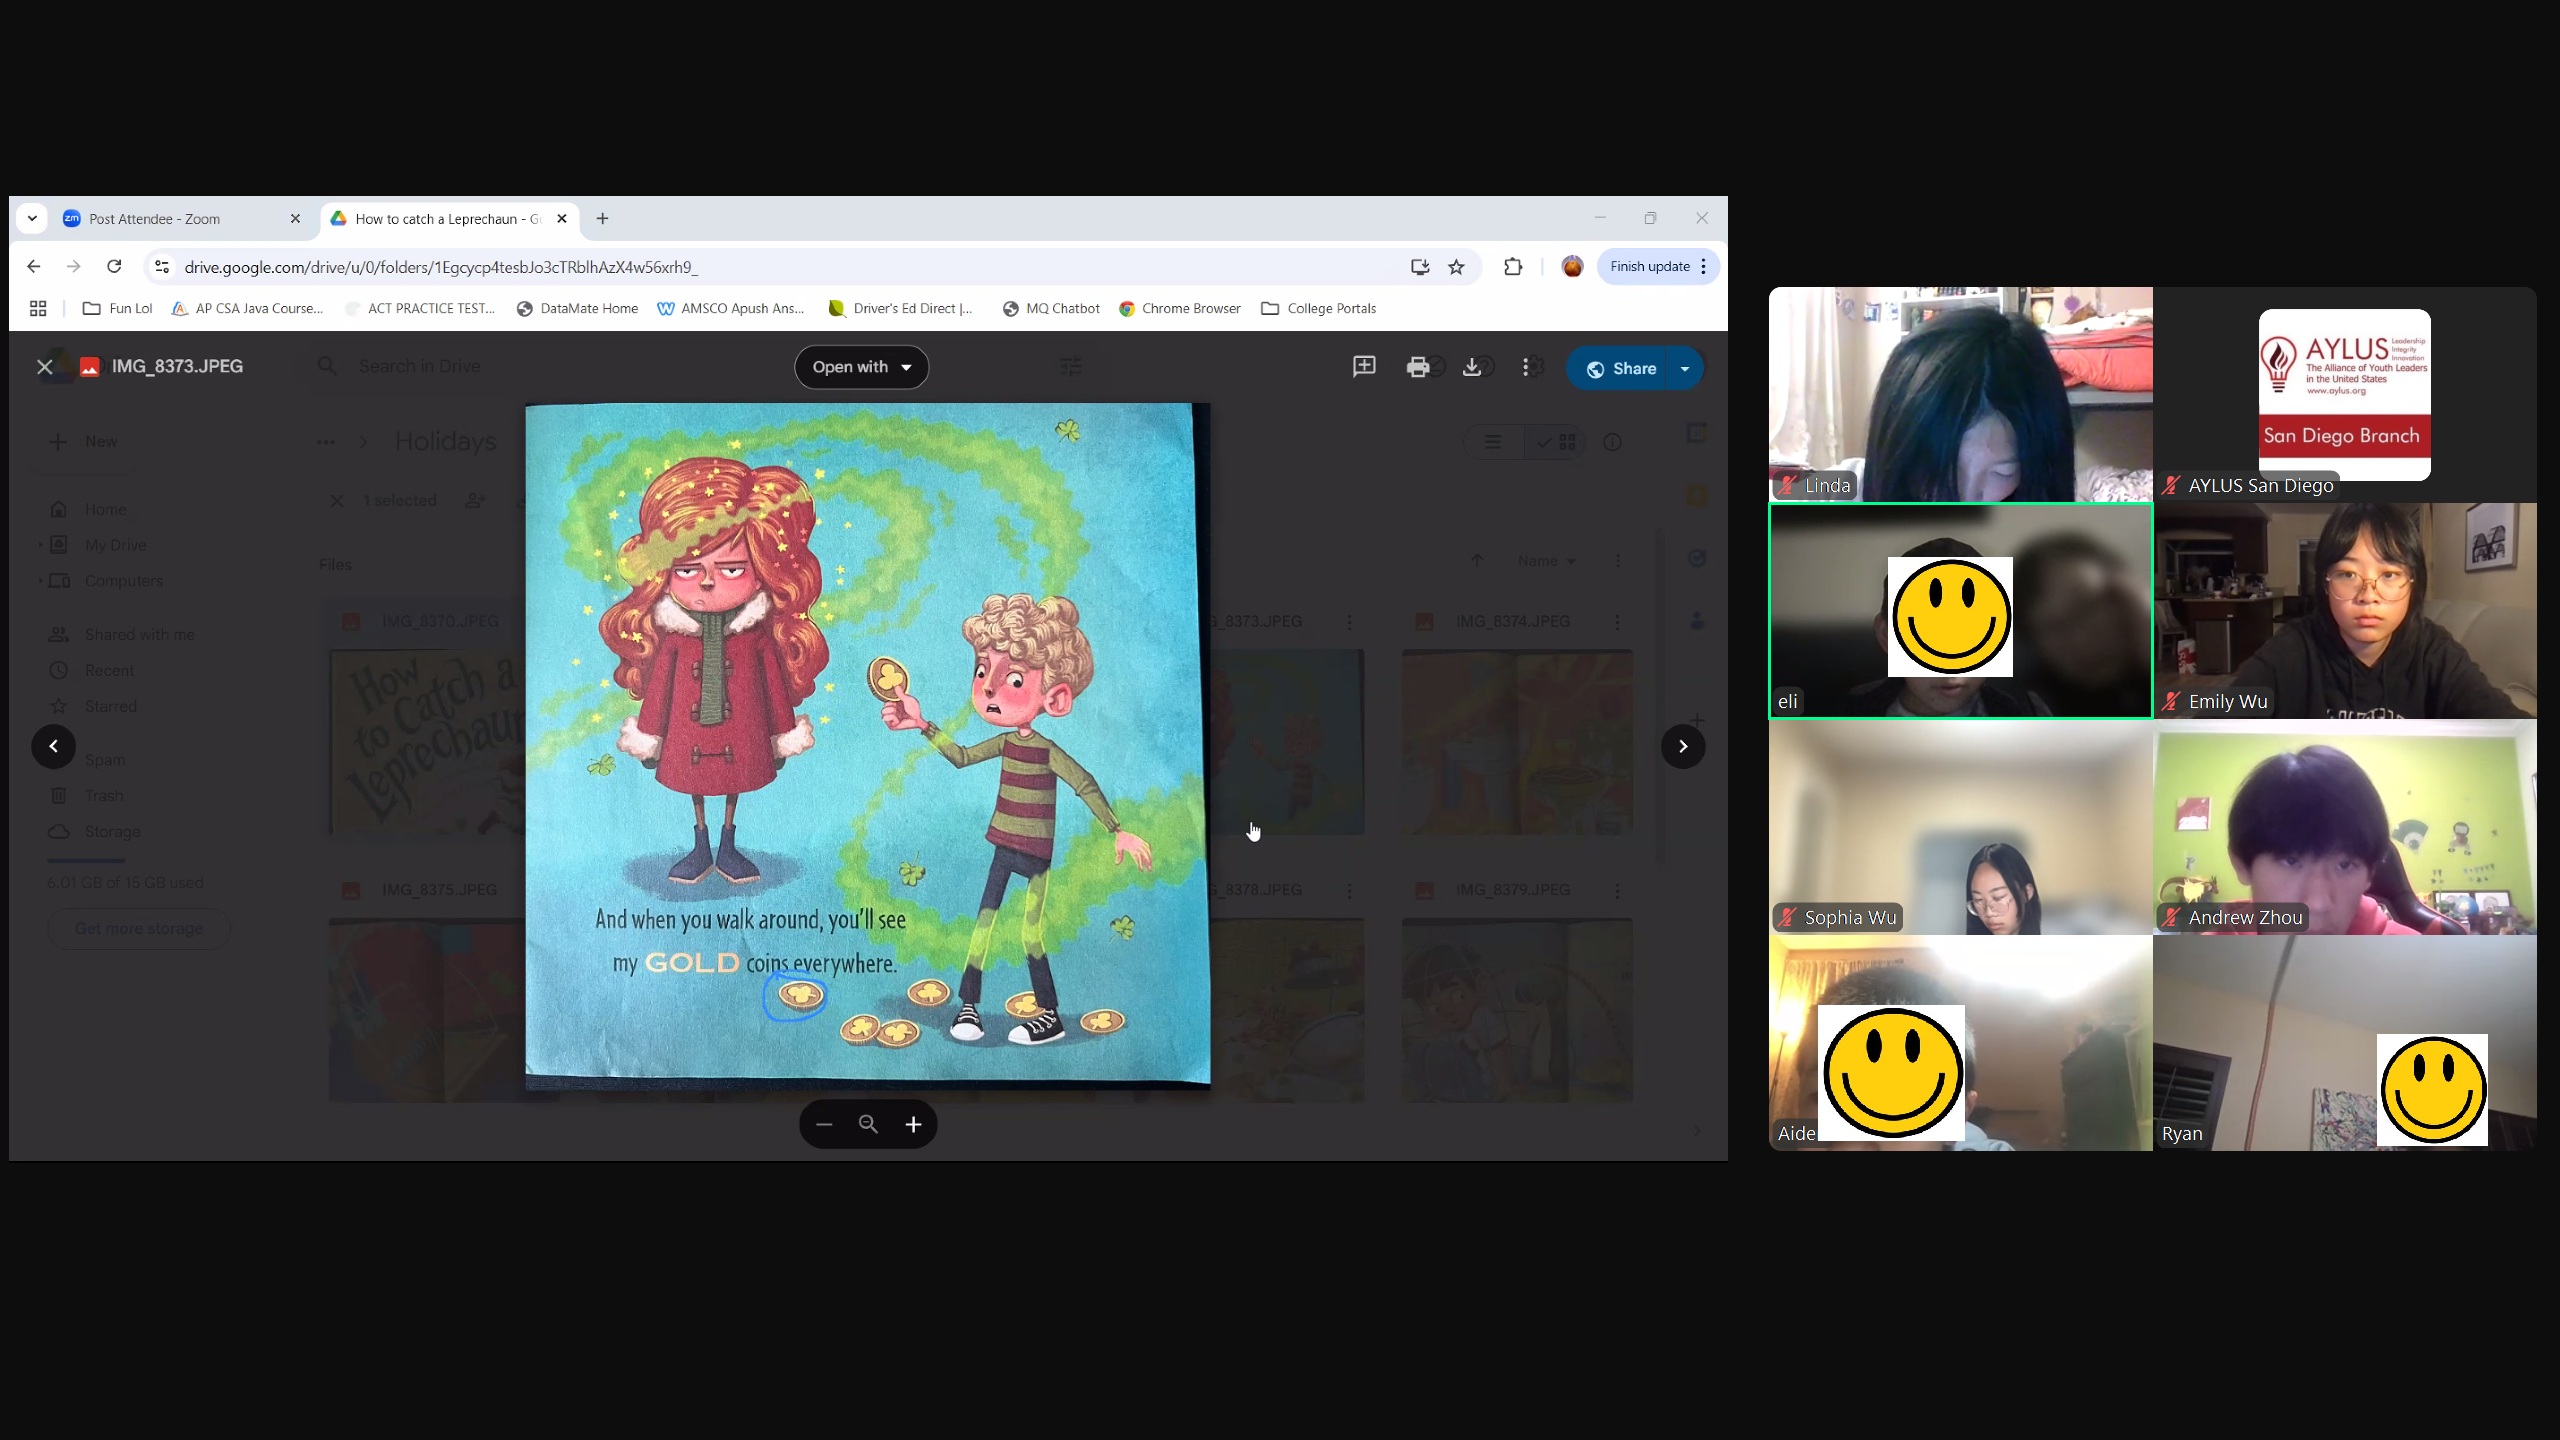Reload the current page
Viewport: 2560px width, 1440px height.
114,266
